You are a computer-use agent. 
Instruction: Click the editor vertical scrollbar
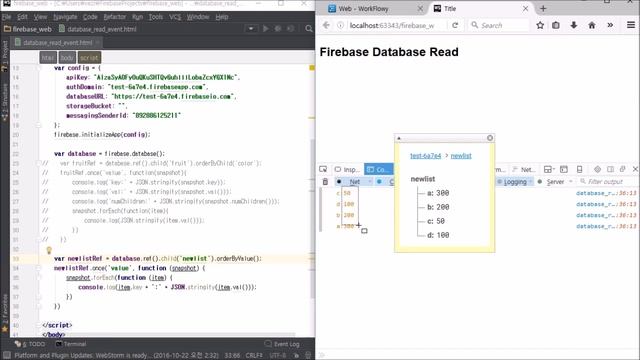click(313, 220)
